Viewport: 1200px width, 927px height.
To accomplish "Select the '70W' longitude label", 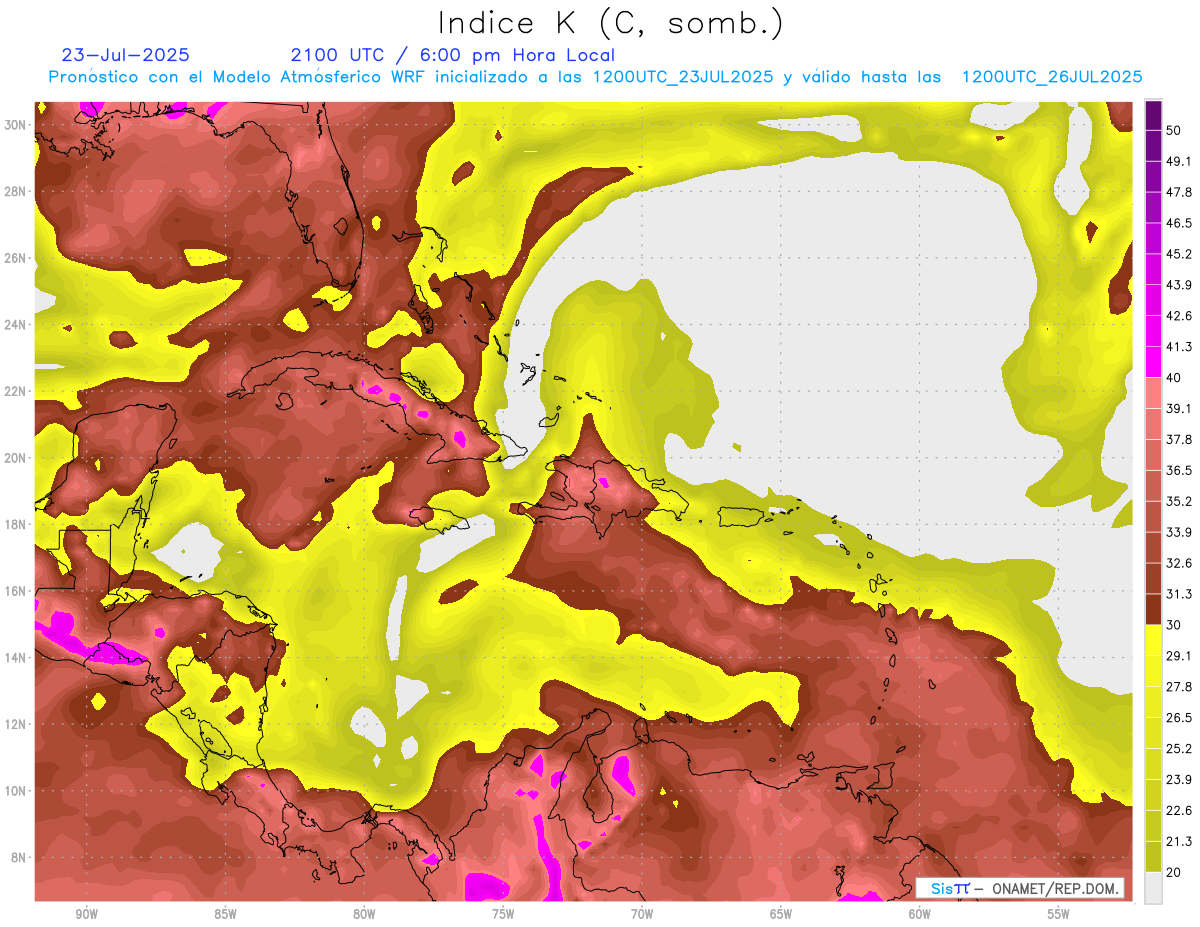I will click(x=642, y=914).
